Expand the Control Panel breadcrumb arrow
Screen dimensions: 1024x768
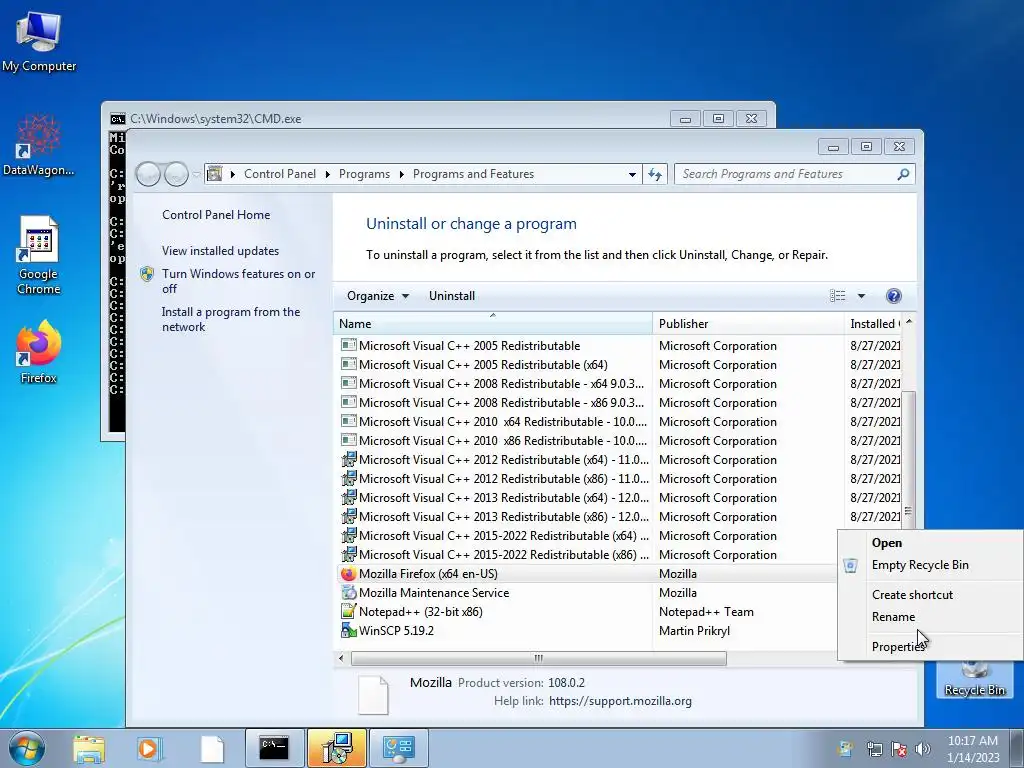tap(232, 174)
